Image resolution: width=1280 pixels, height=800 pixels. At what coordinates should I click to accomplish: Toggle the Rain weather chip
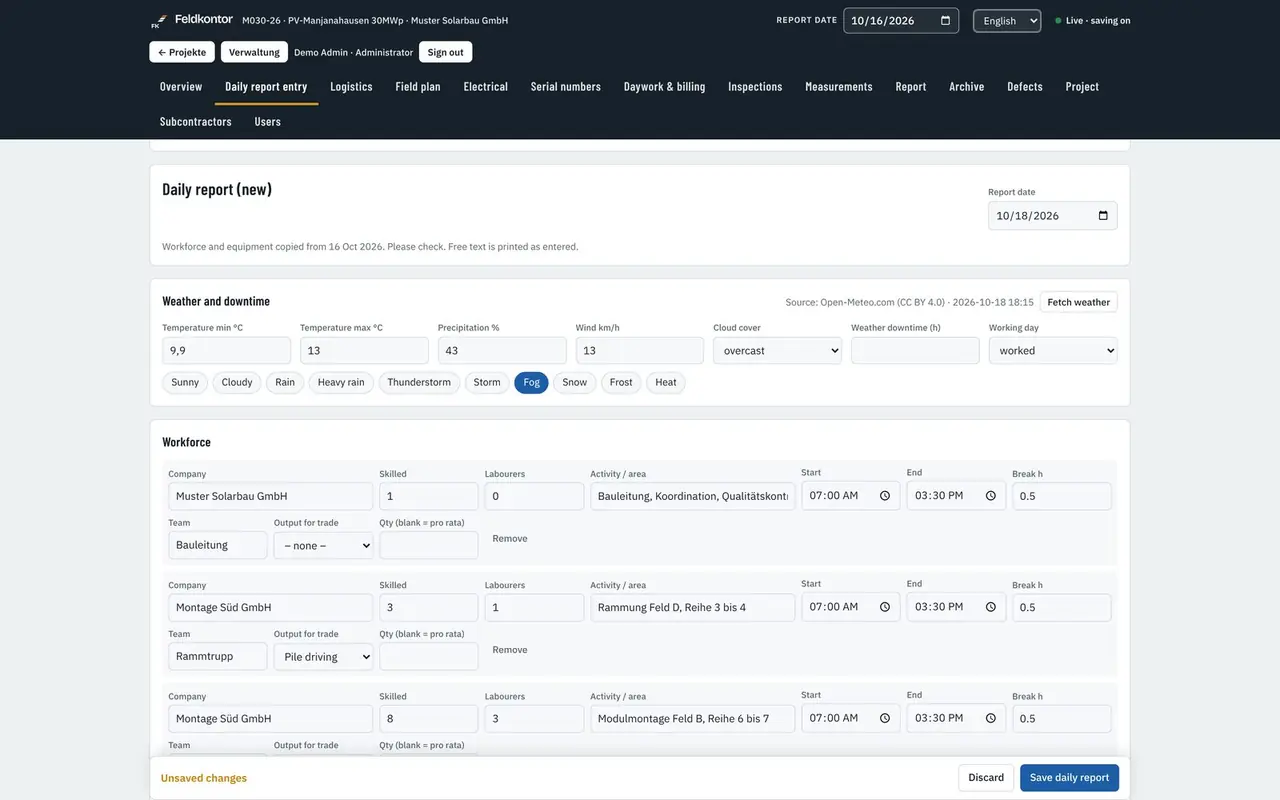pyautogui.click(x=285, y=383)
